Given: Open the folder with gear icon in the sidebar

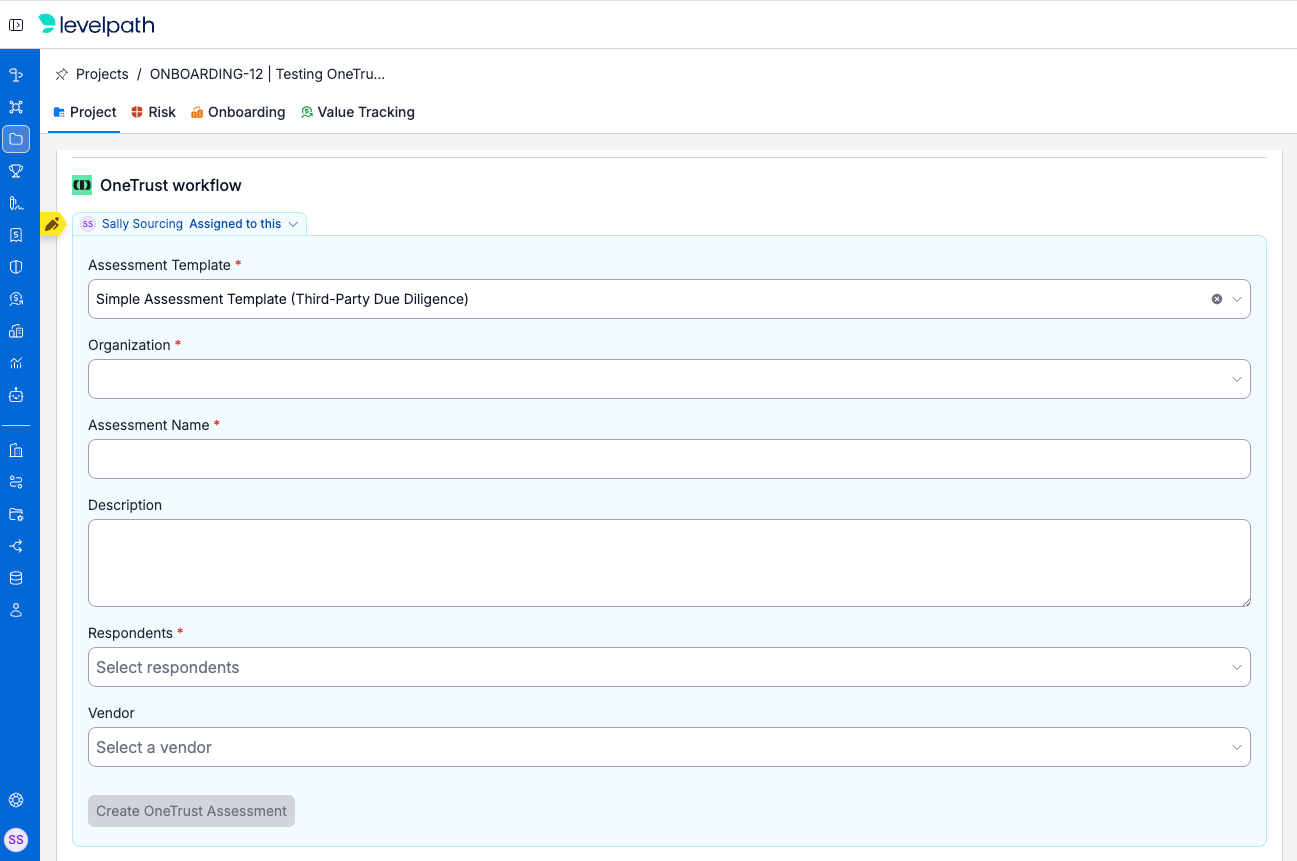Looking at the screenshot, I should pos(16,514).
